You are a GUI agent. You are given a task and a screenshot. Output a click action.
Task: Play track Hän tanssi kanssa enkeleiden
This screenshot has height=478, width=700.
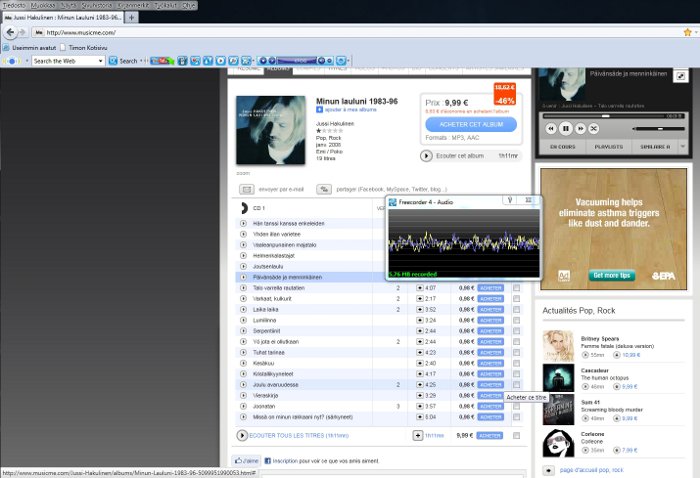point(243,223)
